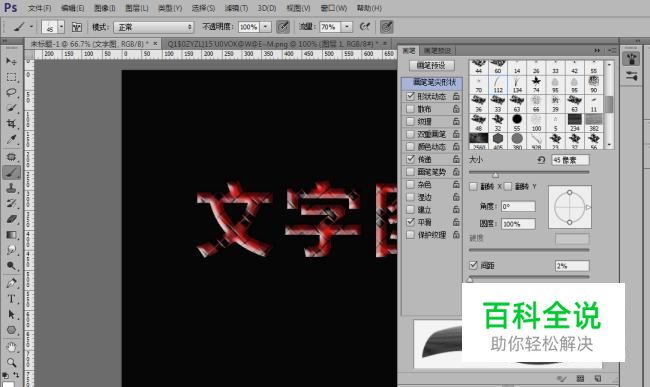Enable 颜色动态 color dynamics checkbox
This screenshot has width=650, height=387.
click(x=410, y=147)
